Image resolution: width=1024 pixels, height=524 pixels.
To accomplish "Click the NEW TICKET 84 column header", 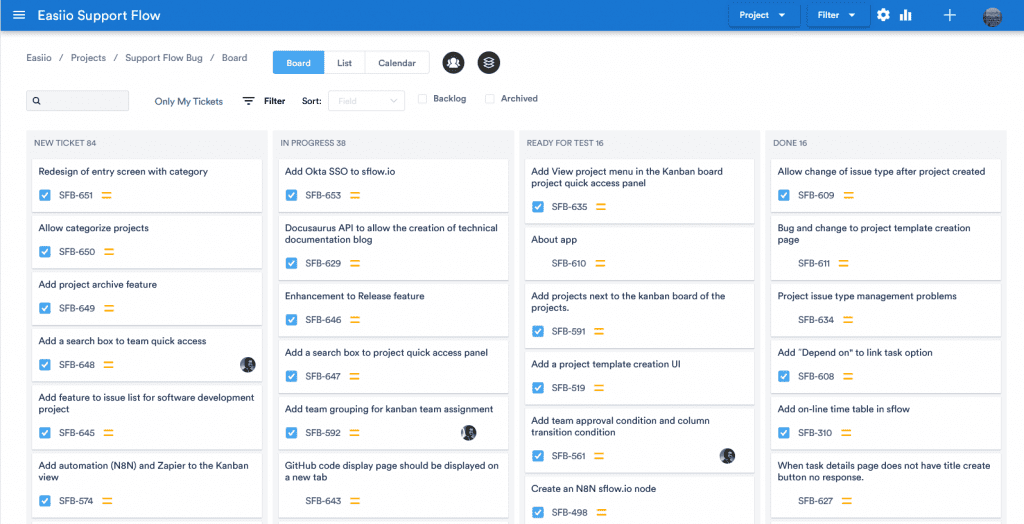I will click(65, 142).
